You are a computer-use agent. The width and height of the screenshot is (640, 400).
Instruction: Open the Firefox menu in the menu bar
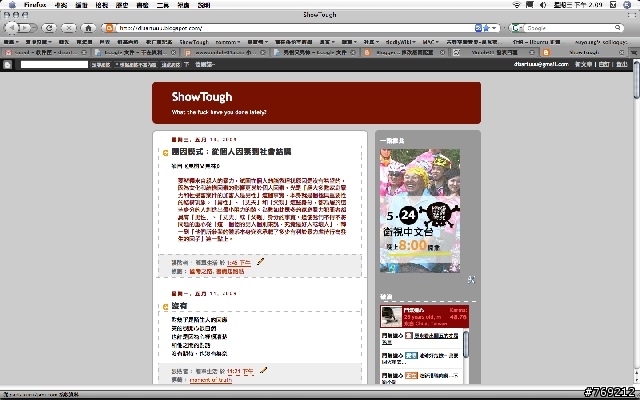tap(35, 5)
